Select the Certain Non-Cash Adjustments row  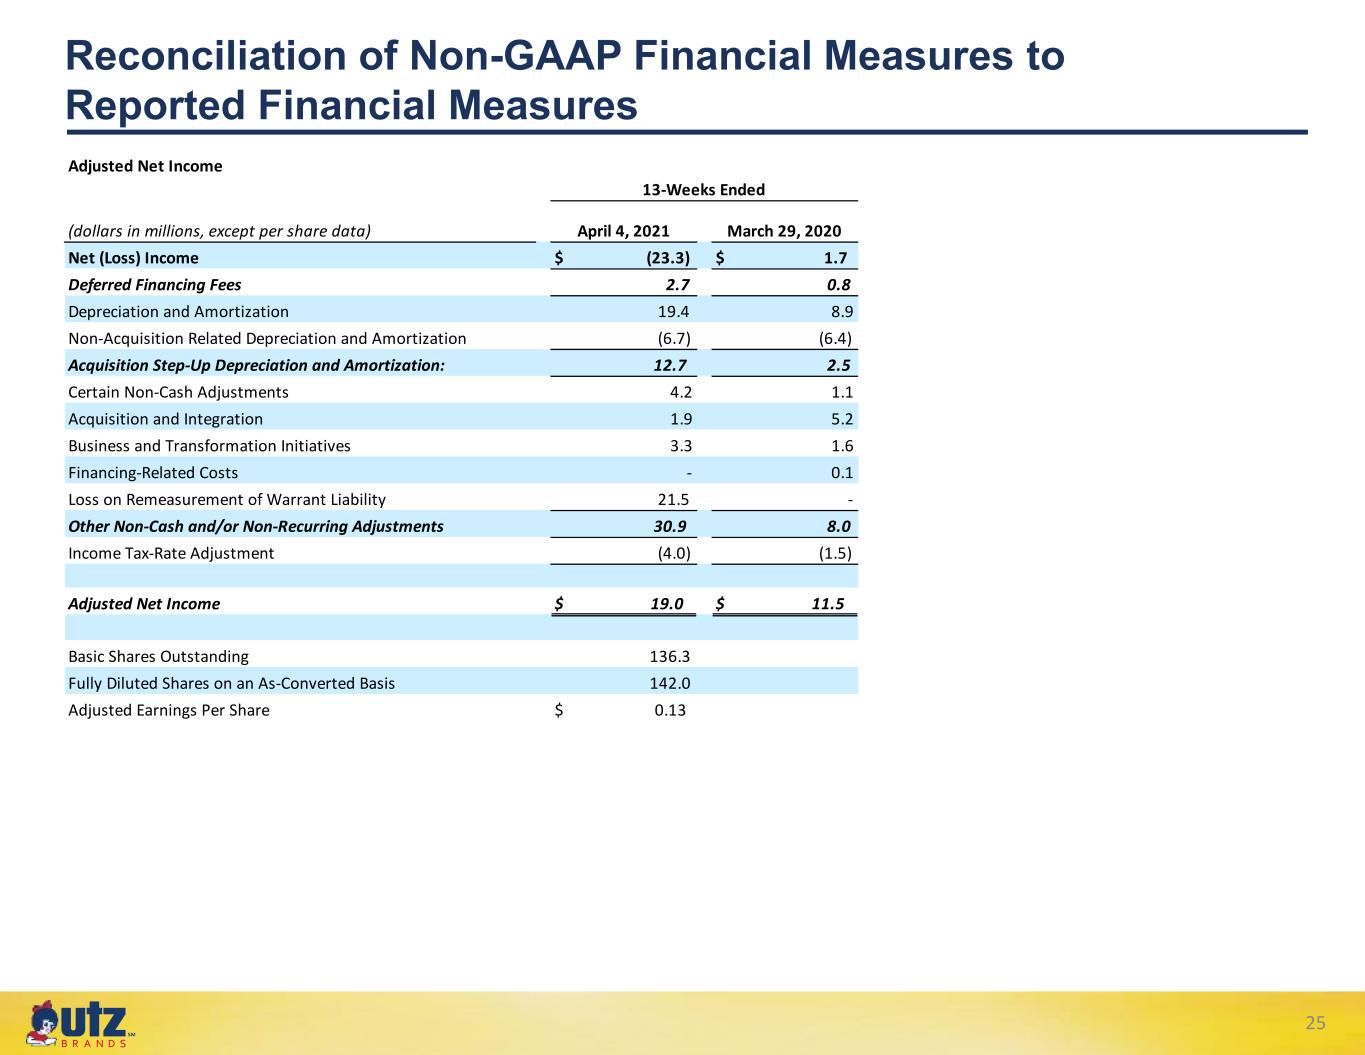click(x=462, y=392)
